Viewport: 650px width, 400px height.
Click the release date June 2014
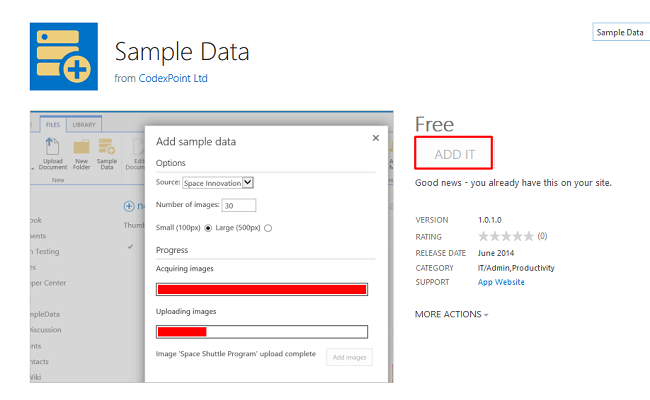496,253
